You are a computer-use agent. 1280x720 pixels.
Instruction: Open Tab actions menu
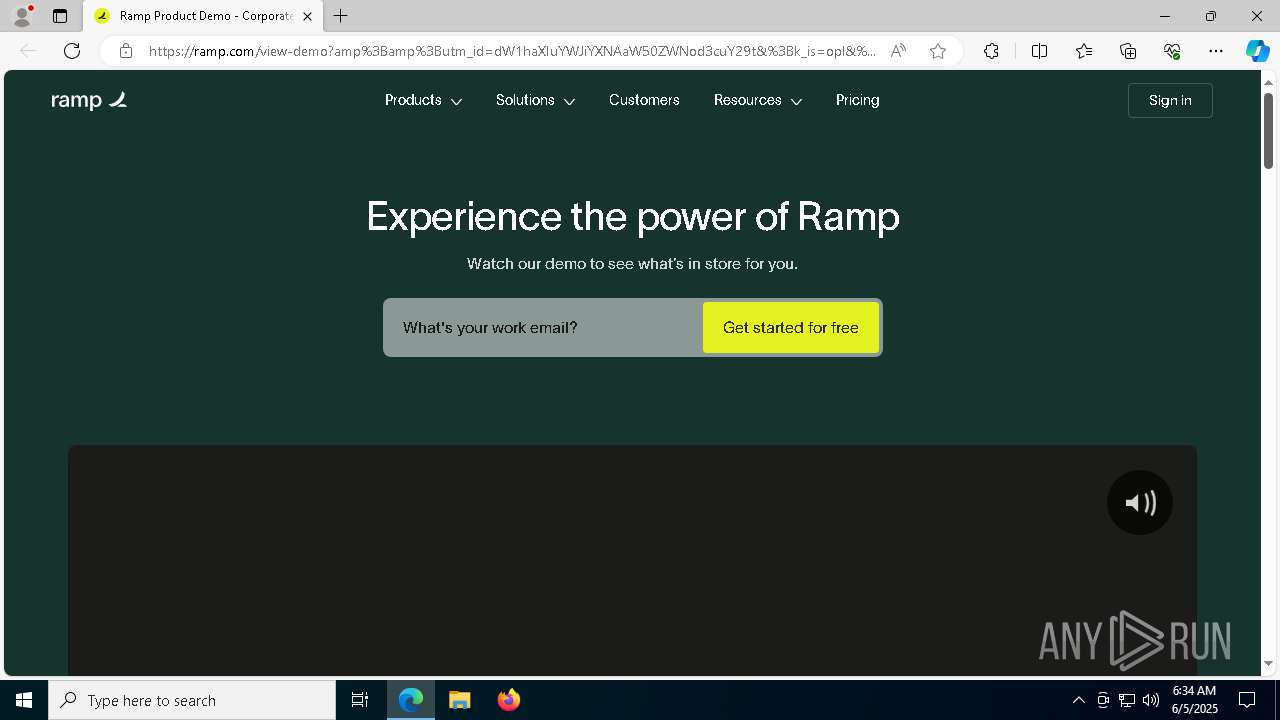coord(60,16)
